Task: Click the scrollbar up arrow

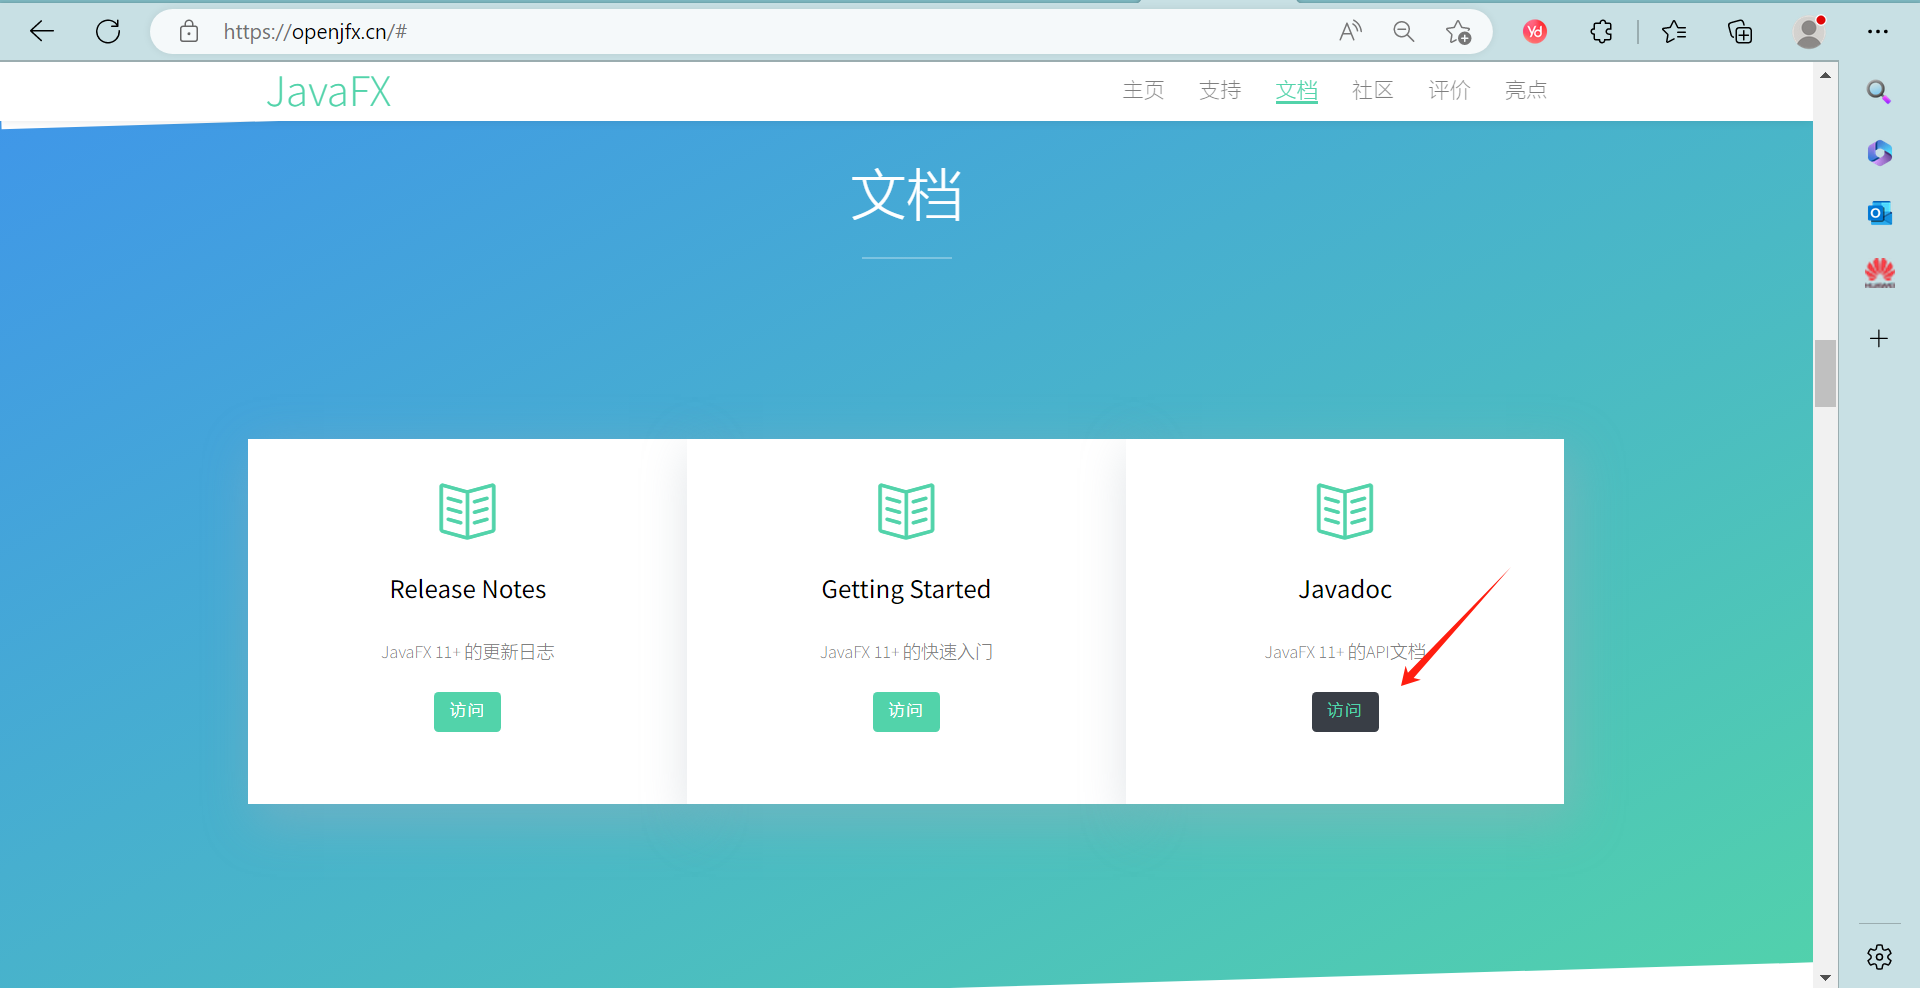Action: 1826,75
